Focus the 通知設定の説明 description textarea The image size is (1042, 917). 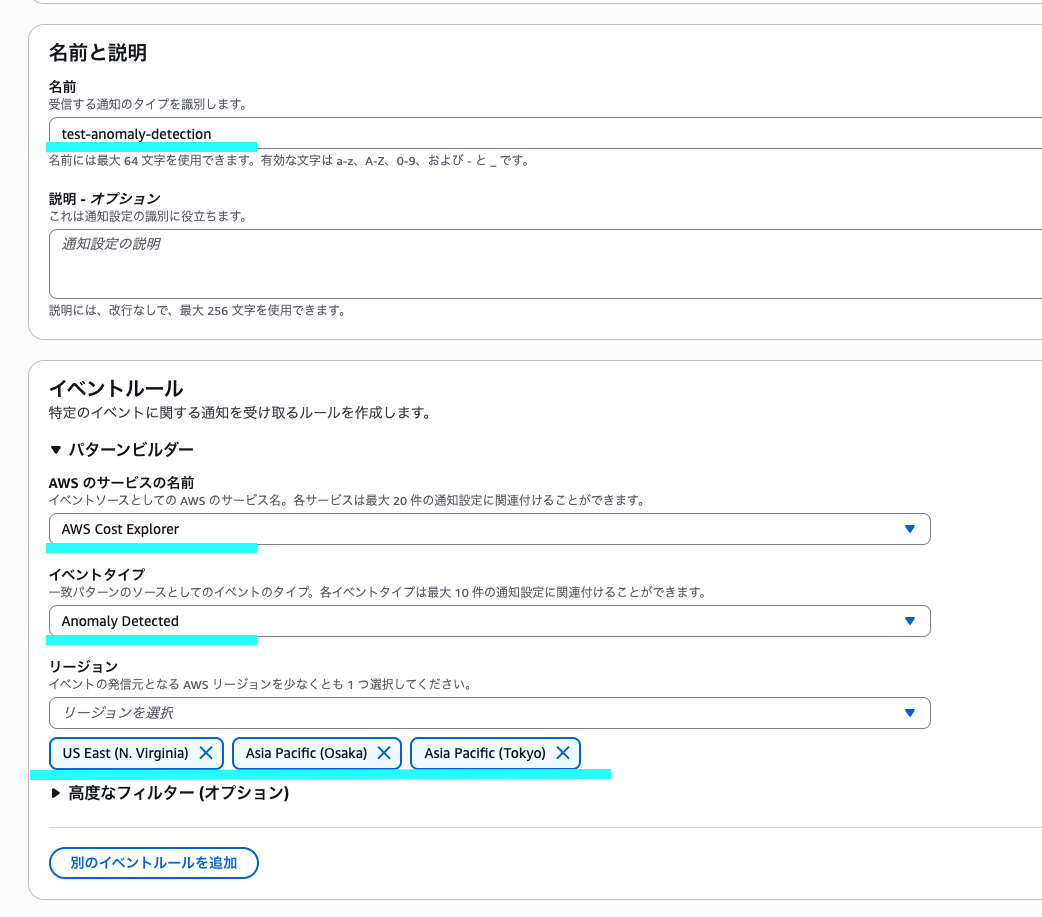point(545,264)
